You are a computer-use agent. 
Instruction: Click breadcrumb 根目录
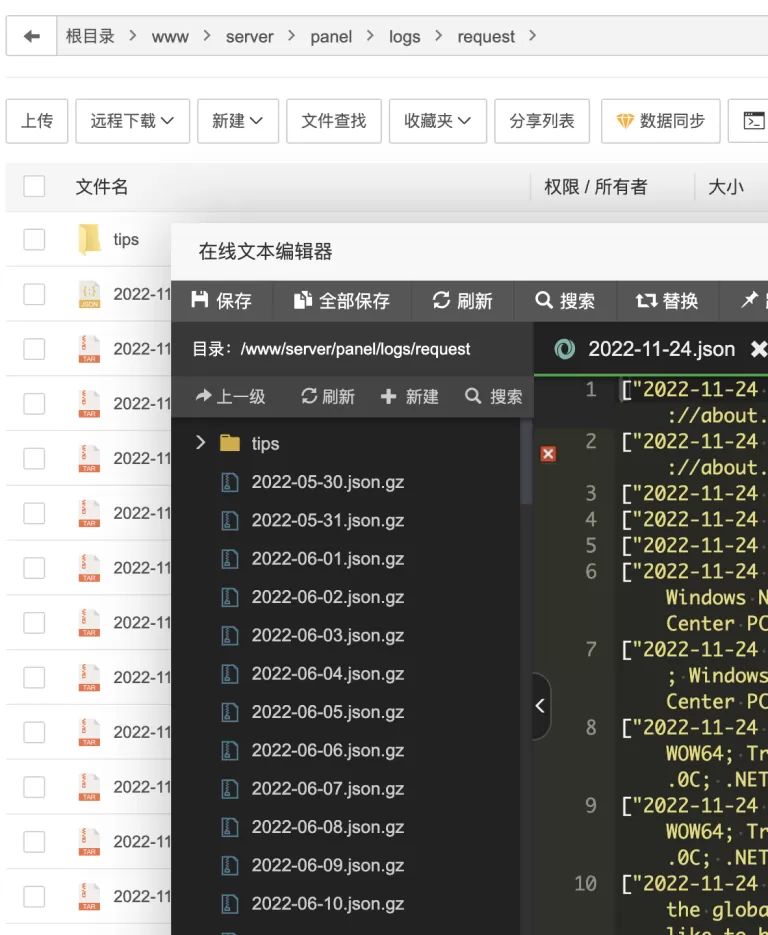pos(90,36)
